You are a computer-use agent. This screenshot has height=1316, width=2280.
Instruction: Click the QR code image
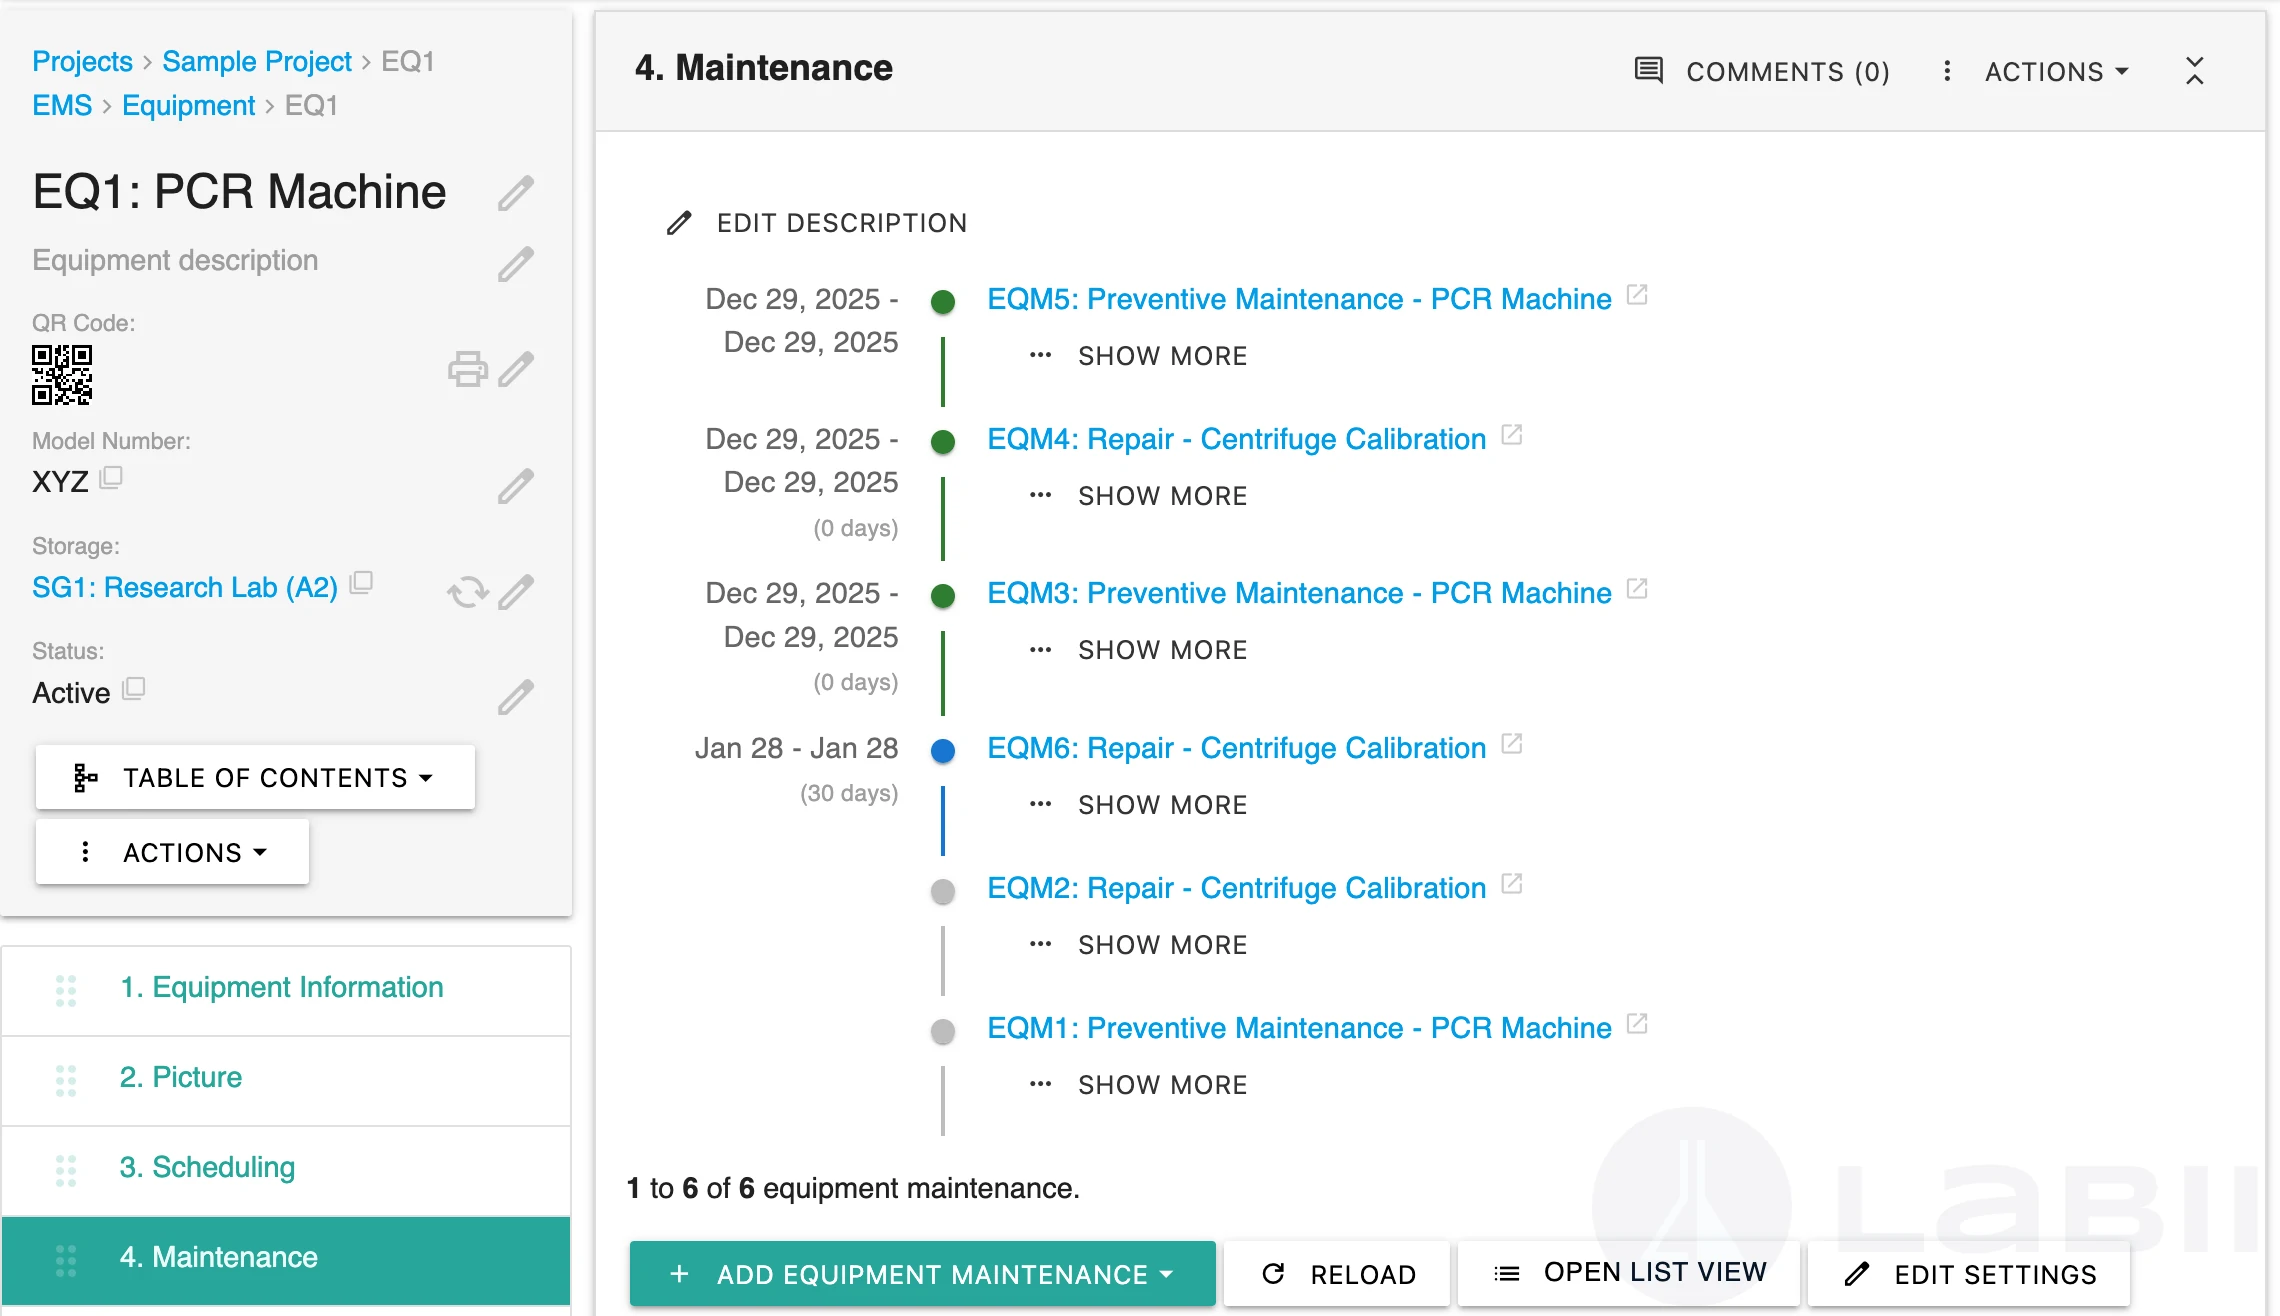point(62,375)
